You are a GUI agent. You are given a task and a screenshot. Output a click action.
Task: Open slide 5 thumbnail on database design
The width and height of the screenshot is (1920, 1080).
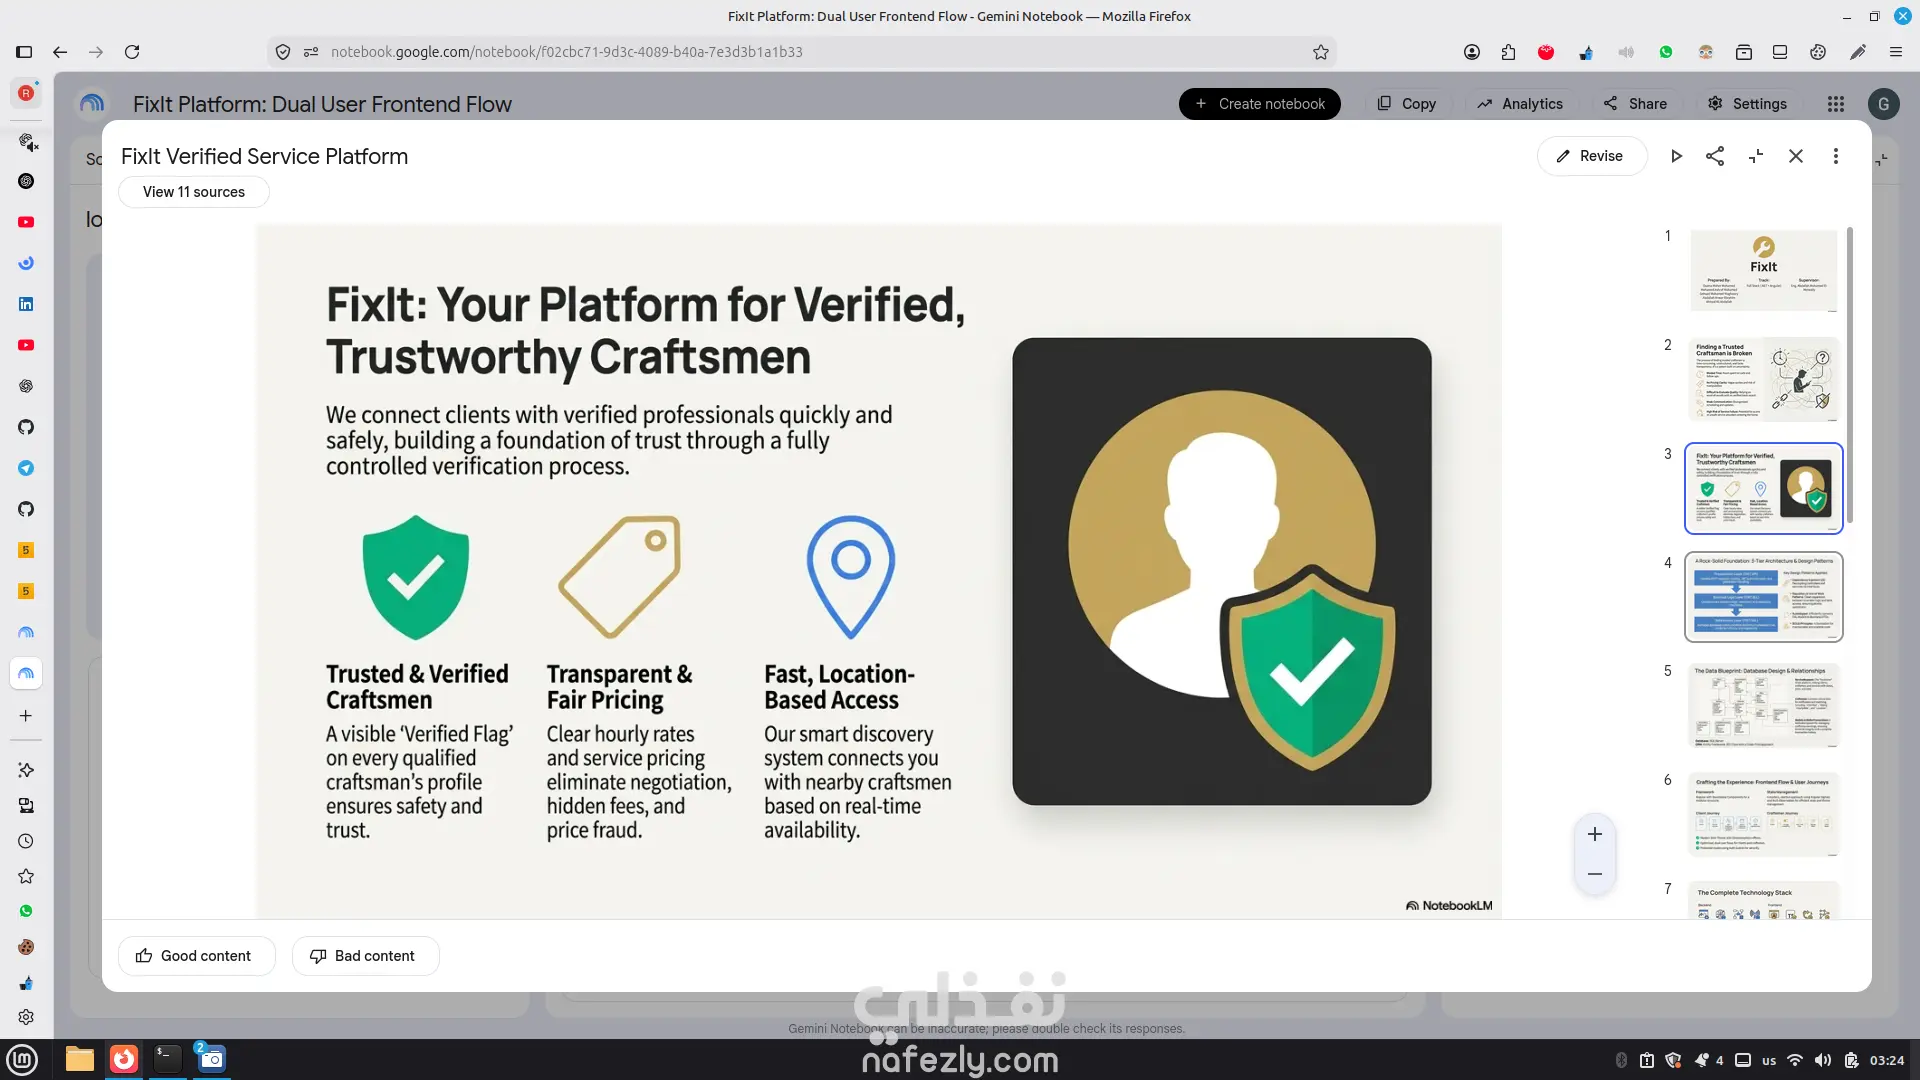point(1764,706)
